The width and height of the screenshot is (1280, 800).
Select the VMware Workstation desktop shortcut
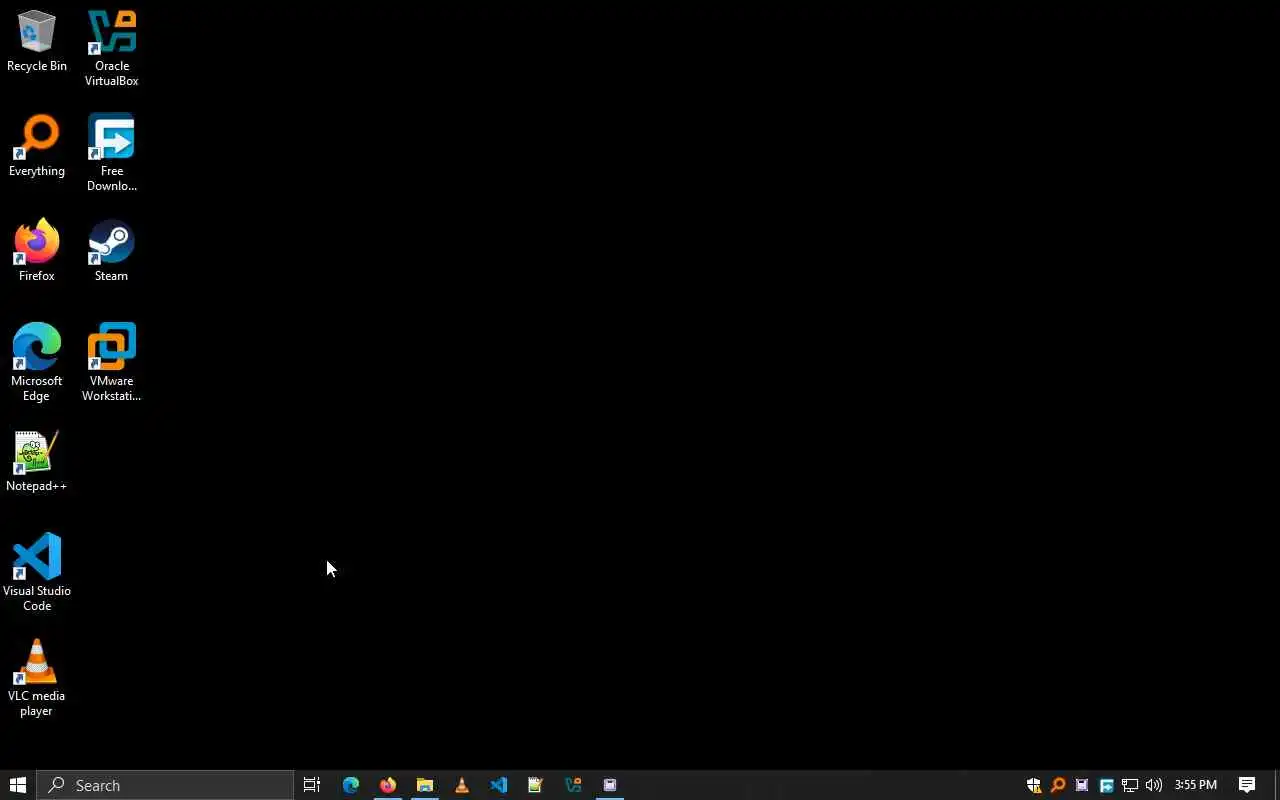pos(112,363)
